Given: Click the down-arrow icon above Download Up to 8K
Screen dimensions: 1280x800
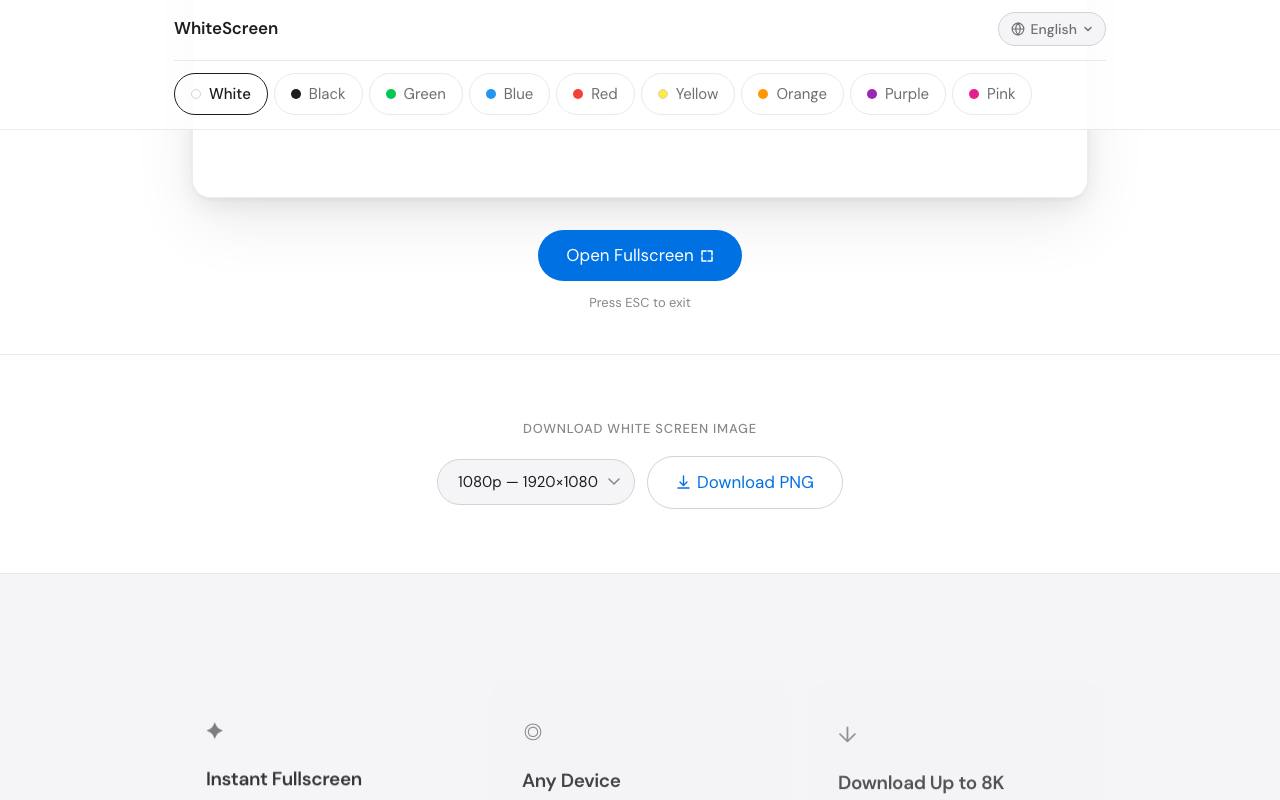Looking at the screenshot, I should (847, 734).
